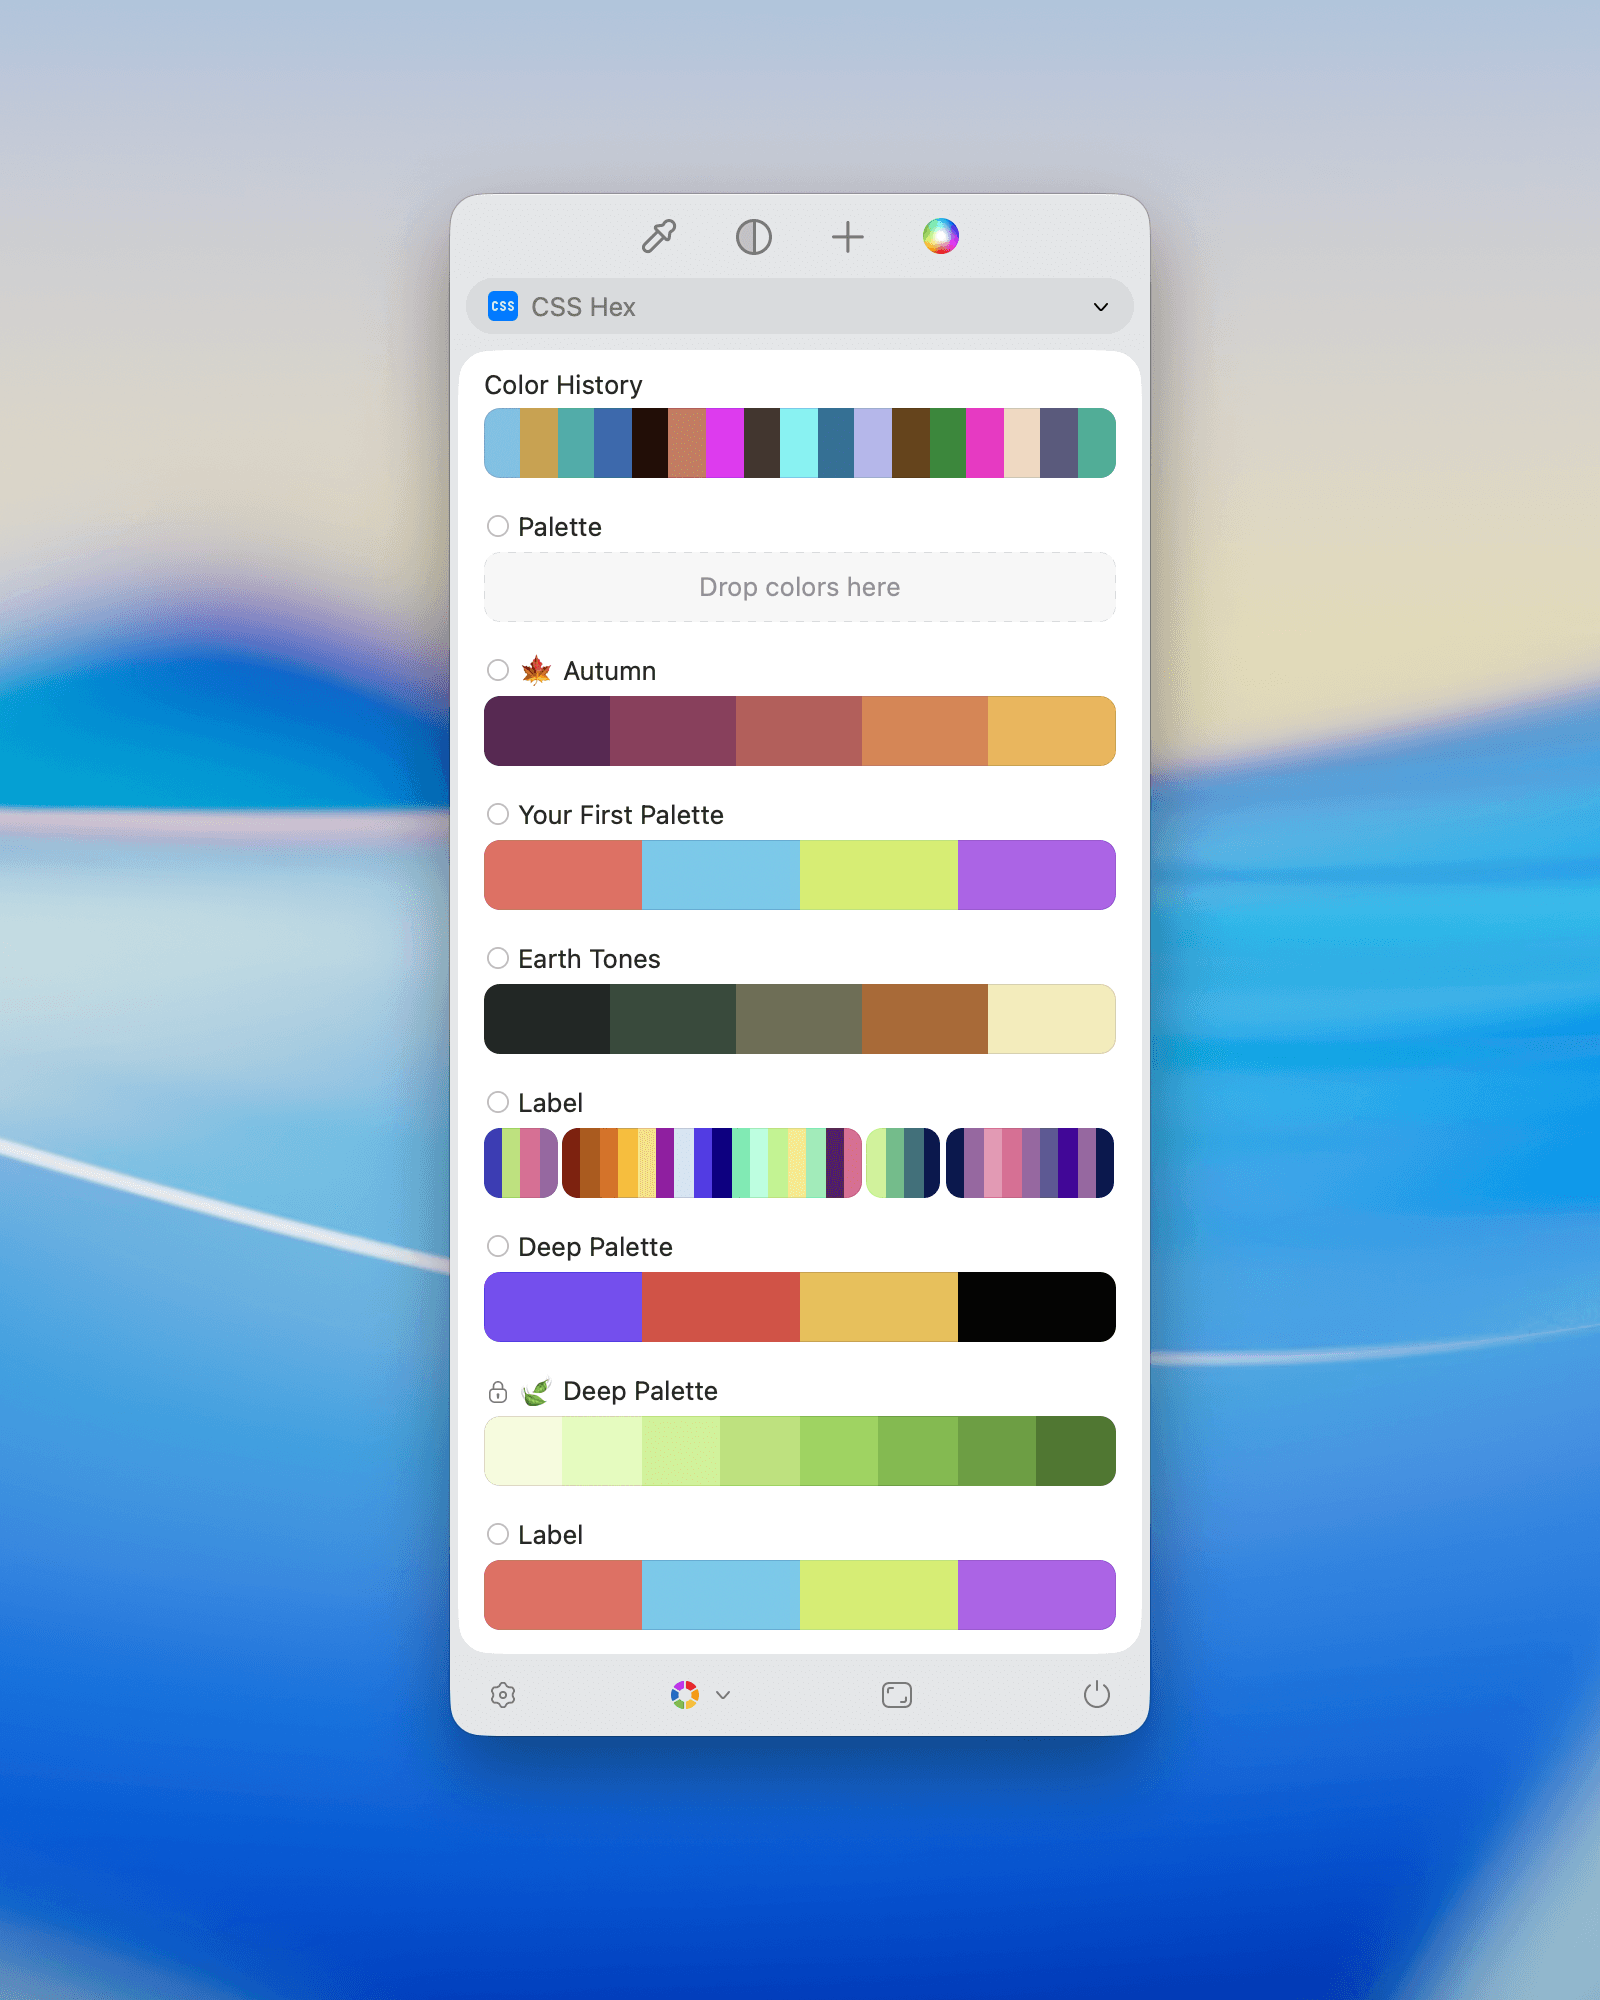Select purple swatch in bottom Label palette

1037,1595
